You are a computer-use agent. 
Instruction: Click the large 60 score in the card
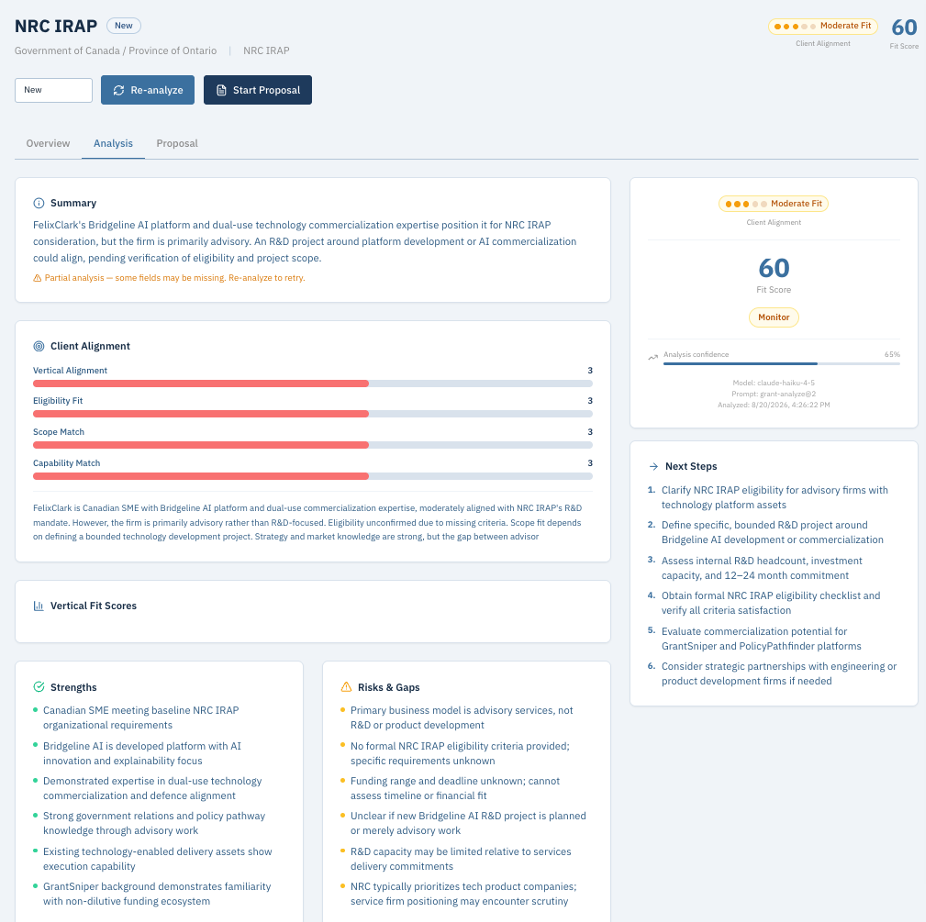click(774, 268)
